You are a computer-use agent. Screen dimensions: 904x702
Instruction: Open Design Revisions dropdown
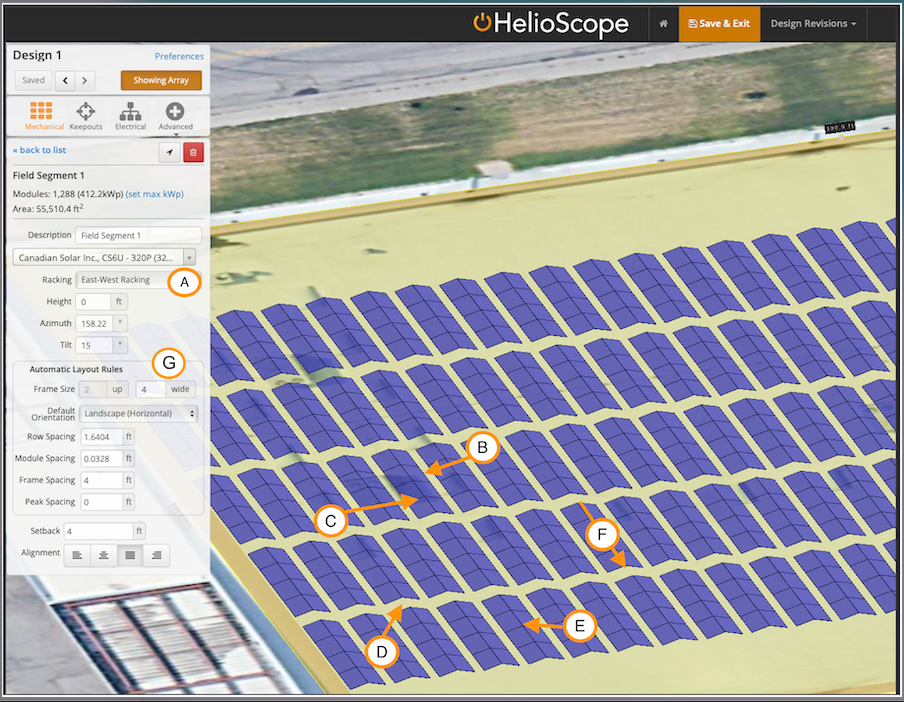pyautogui.click(x=813, y=24)
